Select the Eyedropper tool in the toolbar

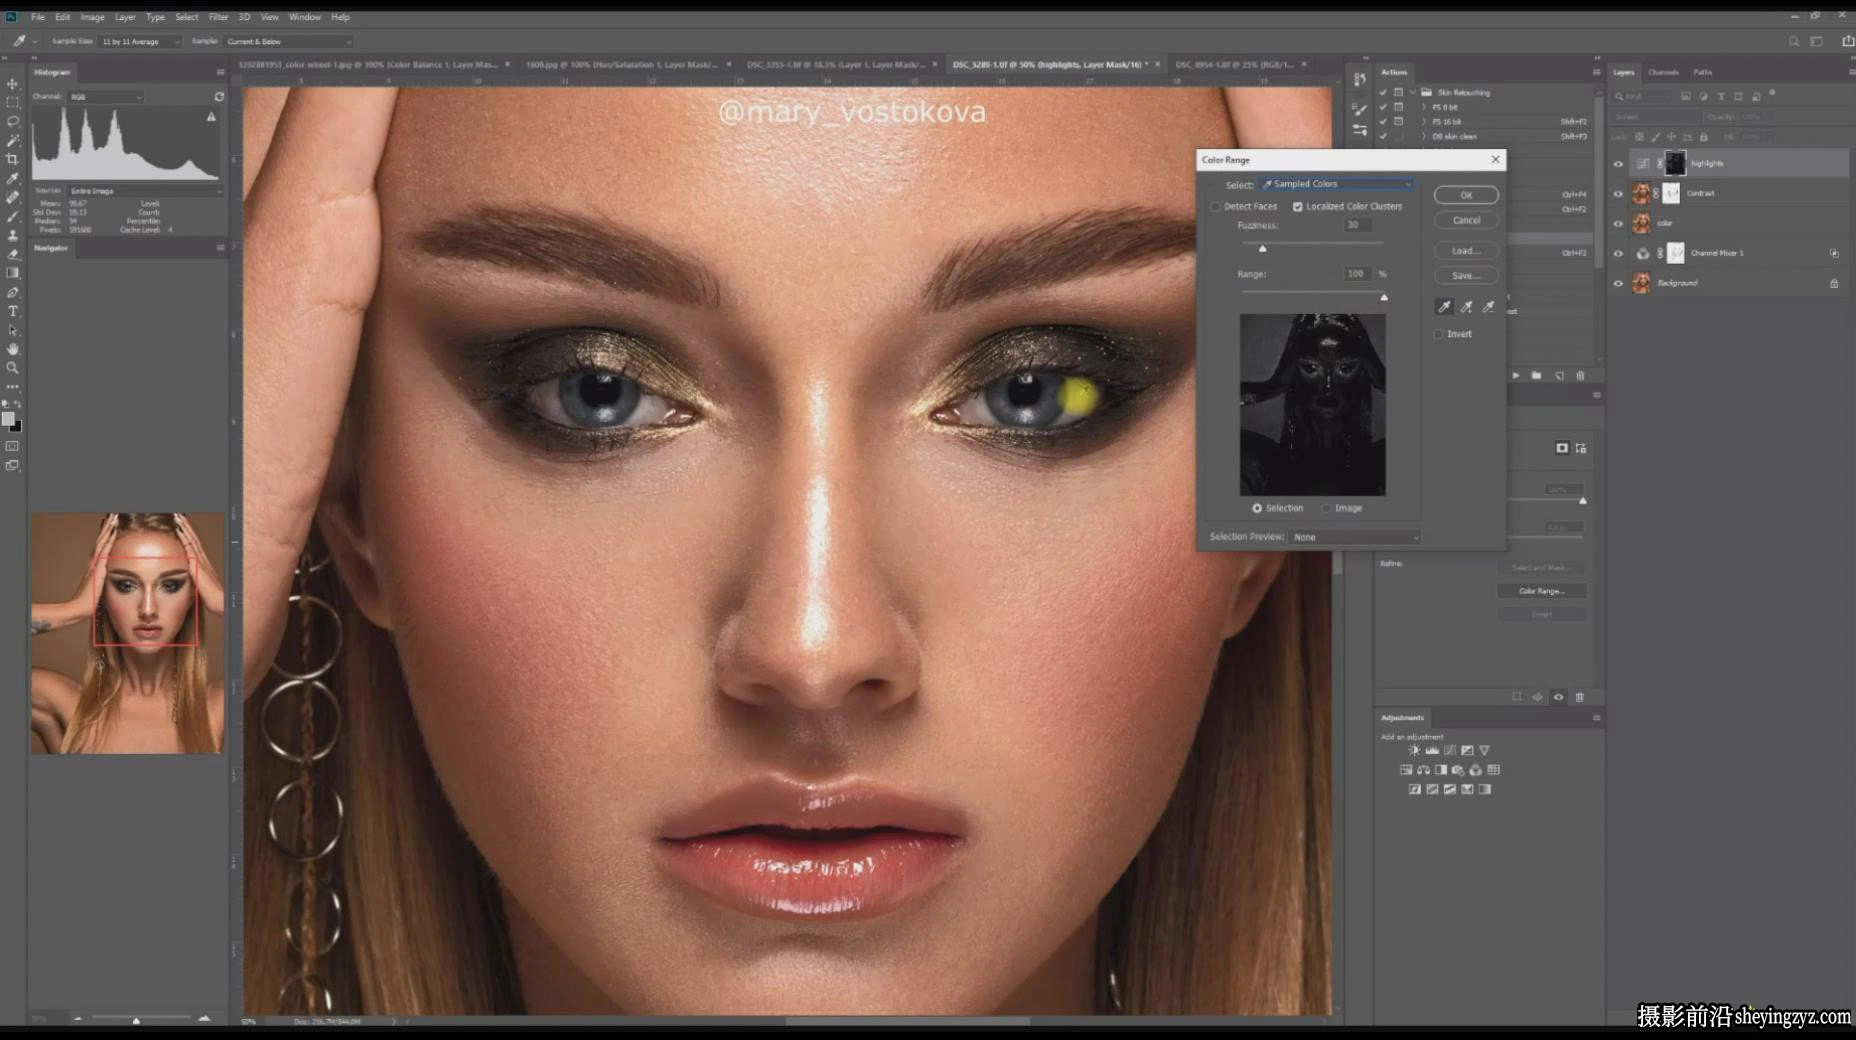coord(13,178)
